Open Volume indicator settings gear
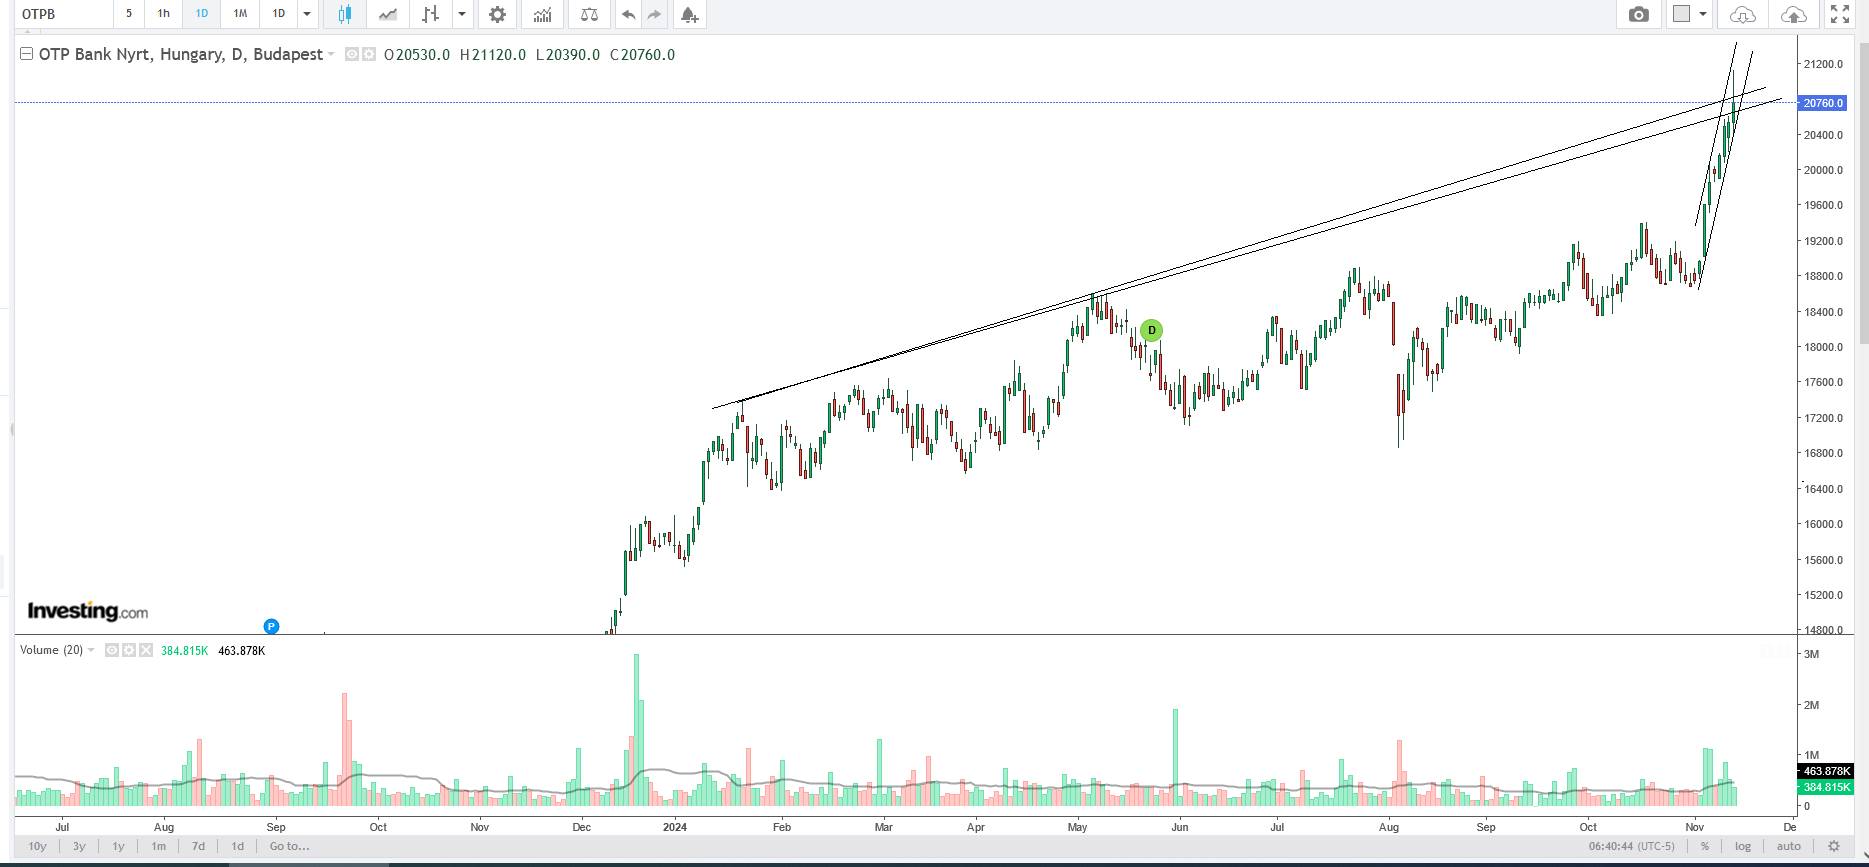Screen dimensions: 1869x867 coord(129,650)
